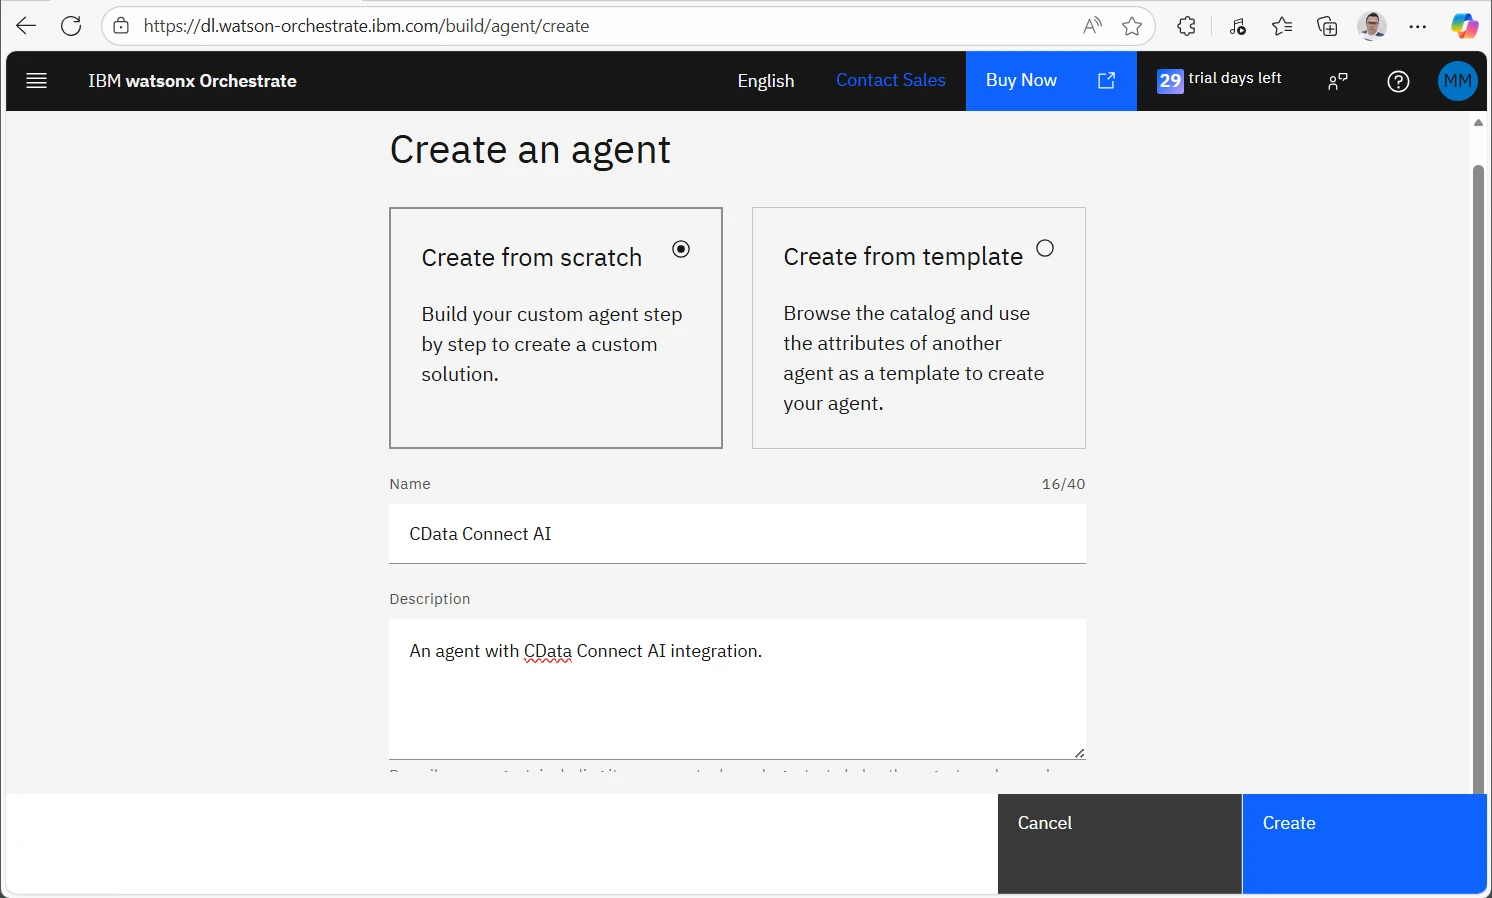Open browser Settings and more menu

pos(1418,26)
